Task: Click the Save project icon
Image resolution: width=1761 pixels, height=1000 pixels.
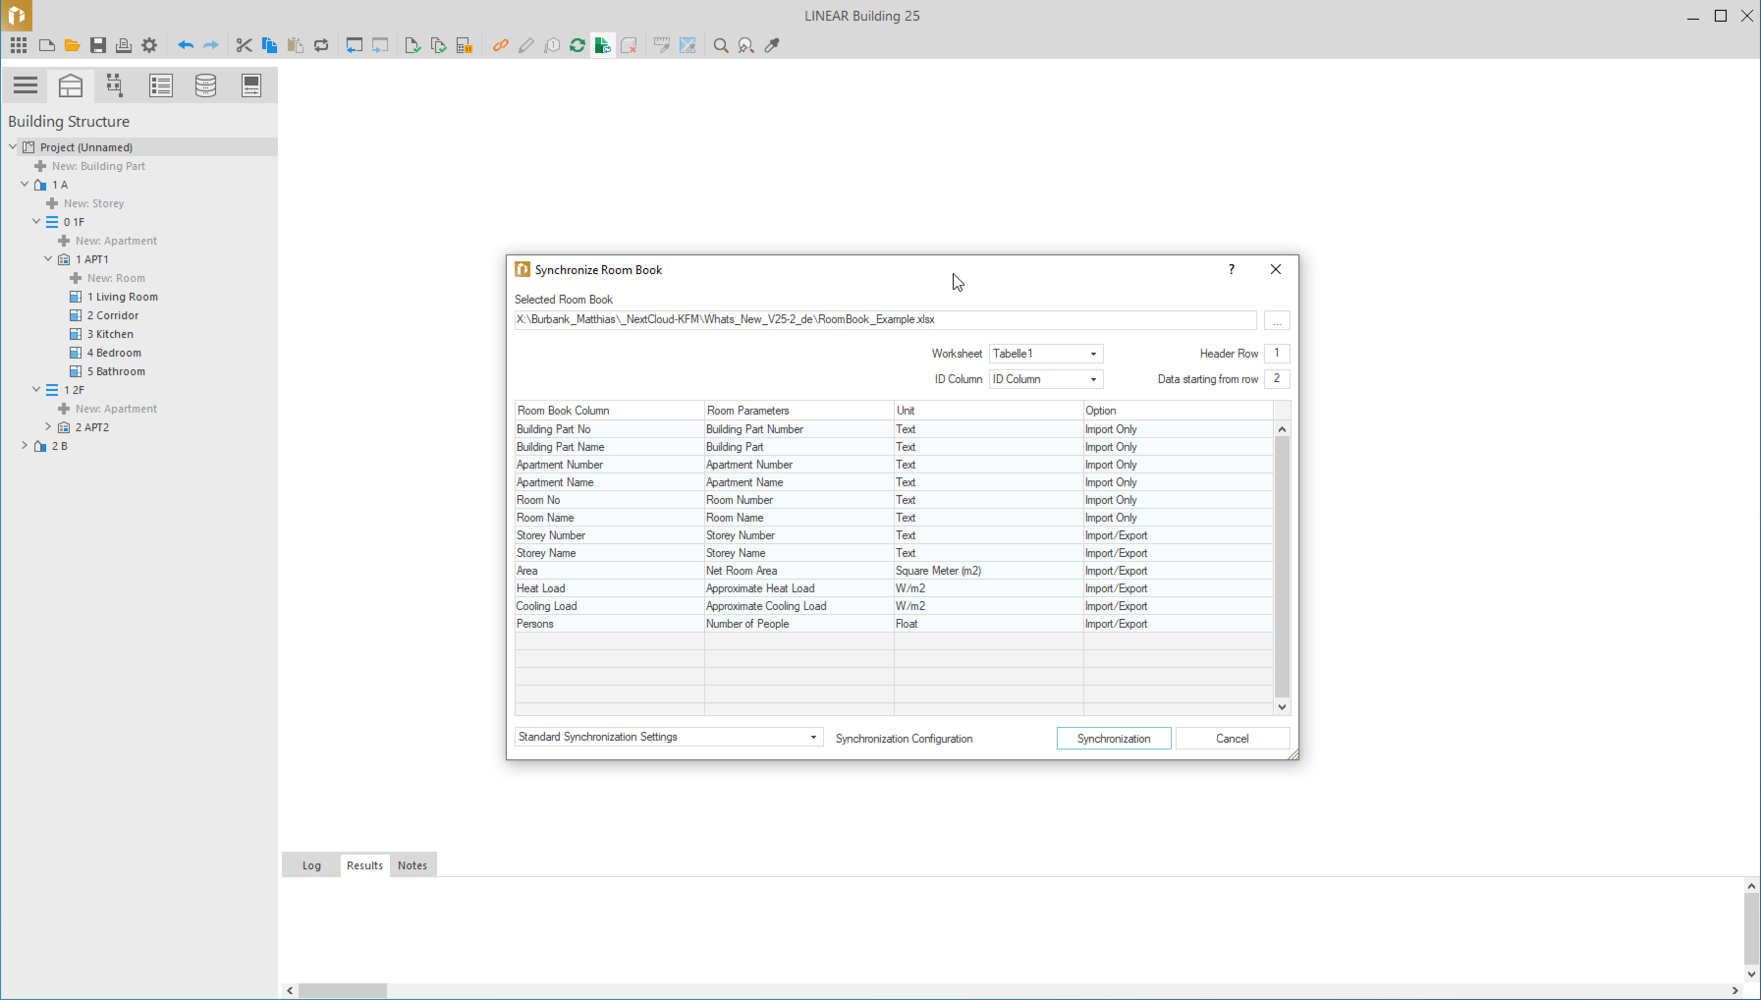Action: pos(98,45)
